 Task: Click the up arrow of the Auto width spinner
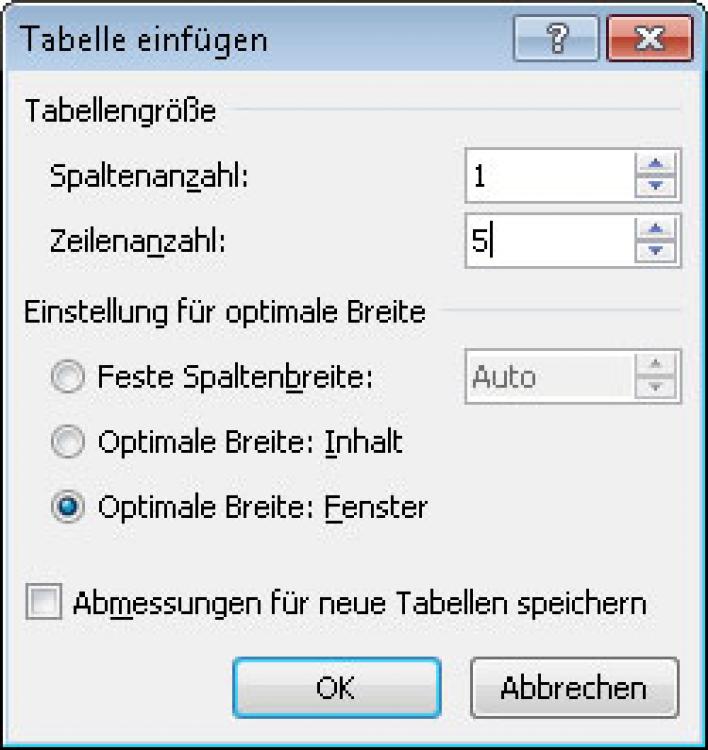657,366
